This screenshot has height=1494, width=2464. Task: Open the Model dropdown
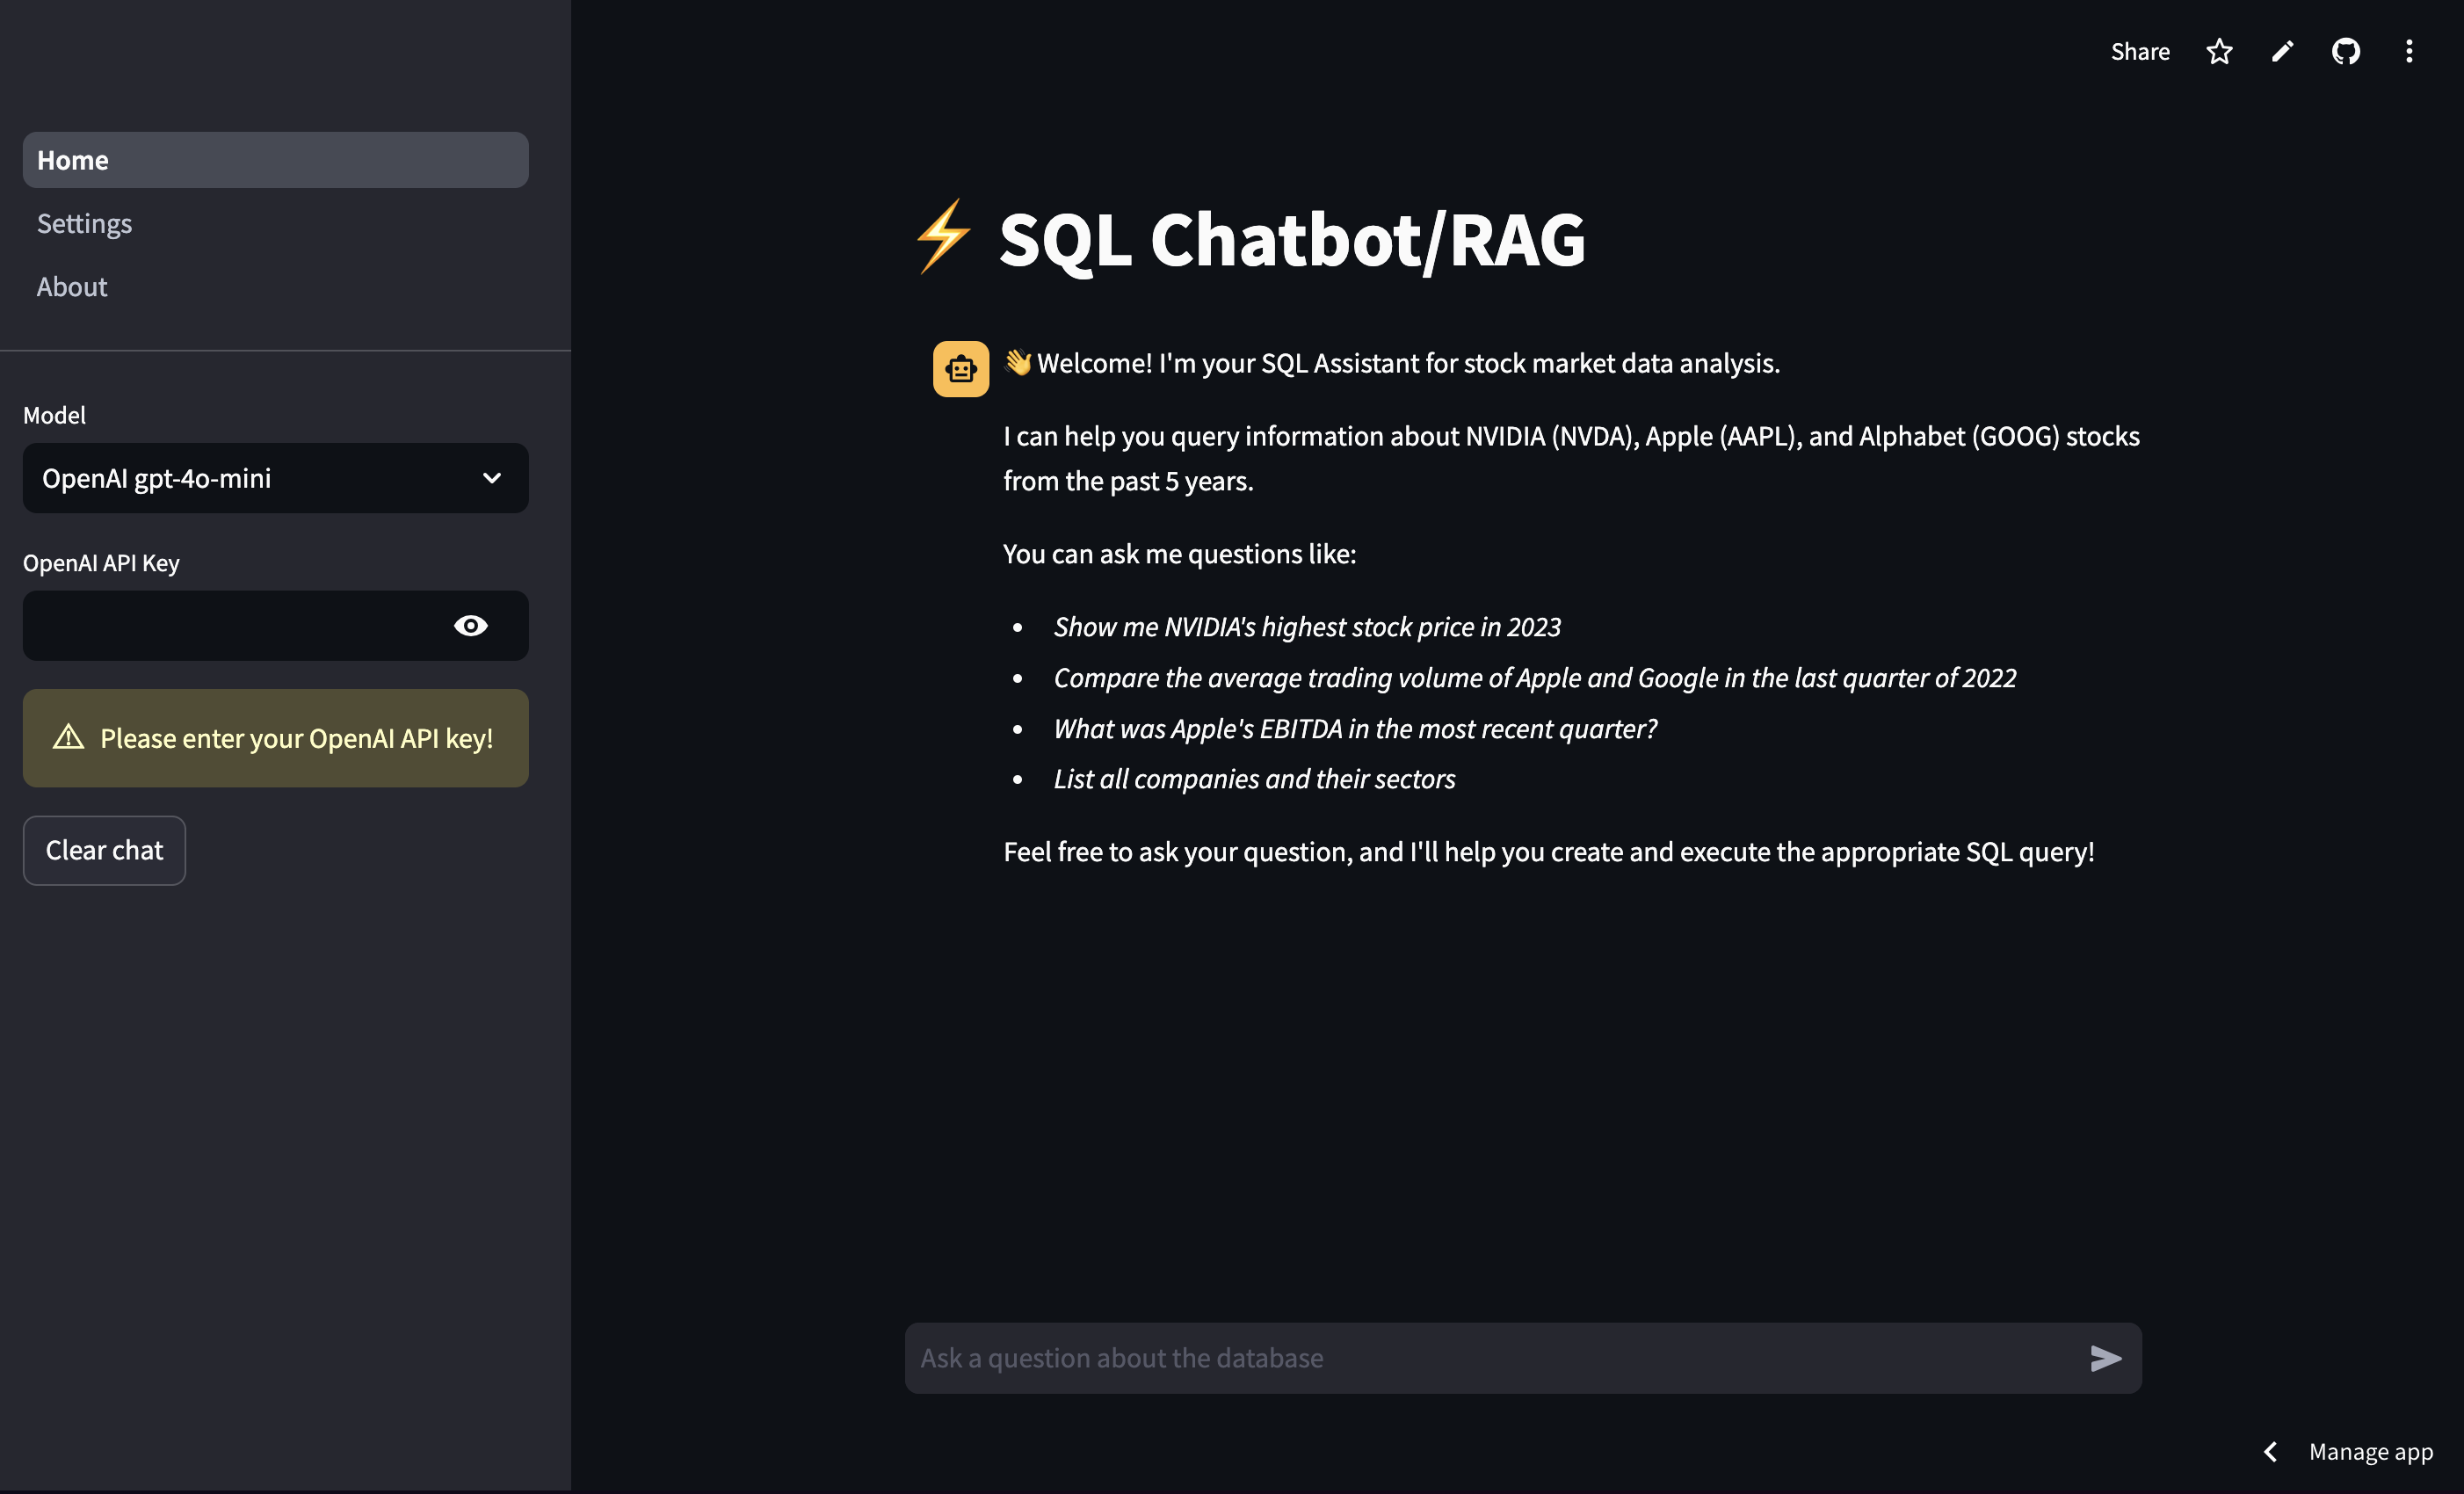275,478
